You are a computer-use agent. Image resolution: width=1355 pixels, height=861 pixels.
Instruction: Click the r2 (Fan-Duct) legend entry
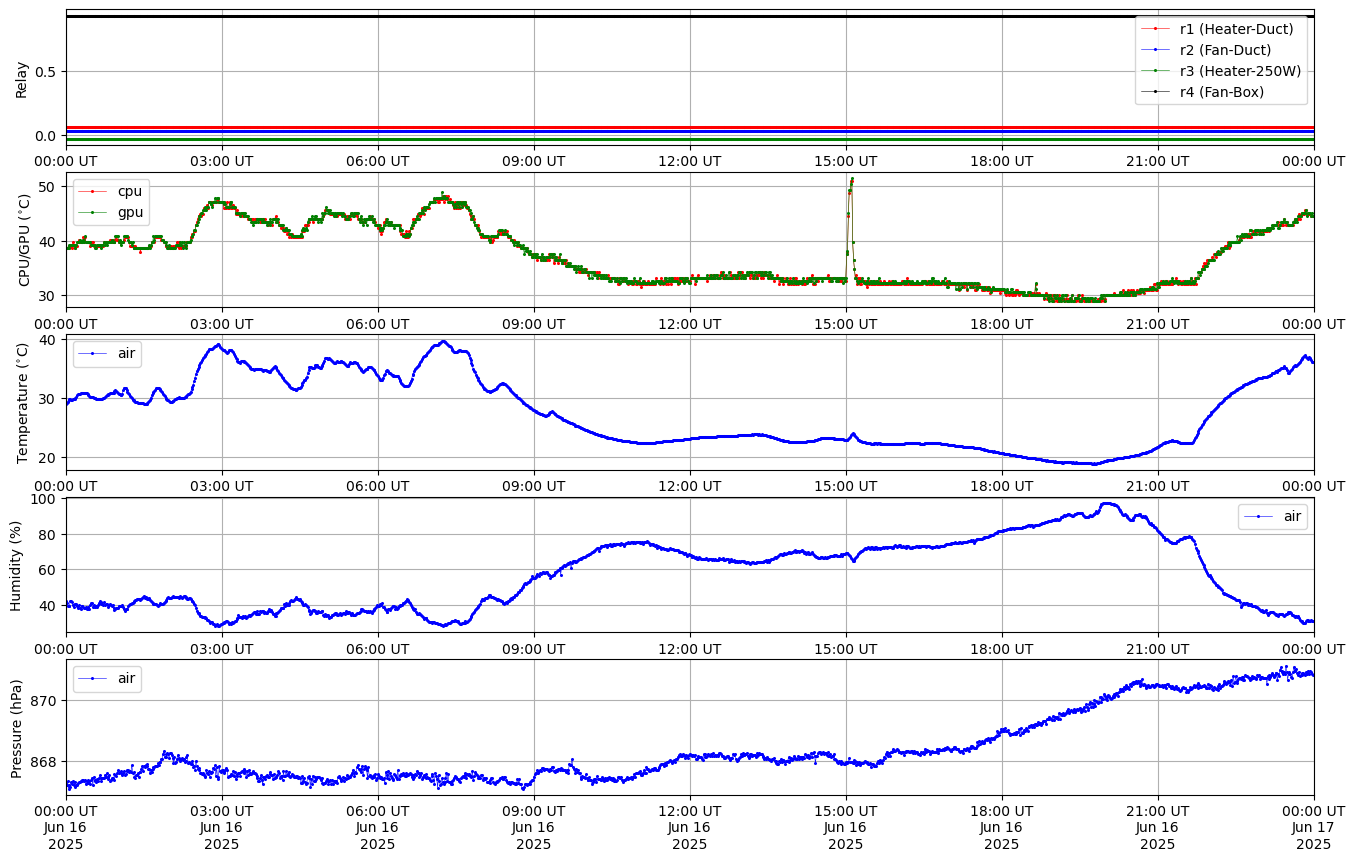tap(1211, 49)
